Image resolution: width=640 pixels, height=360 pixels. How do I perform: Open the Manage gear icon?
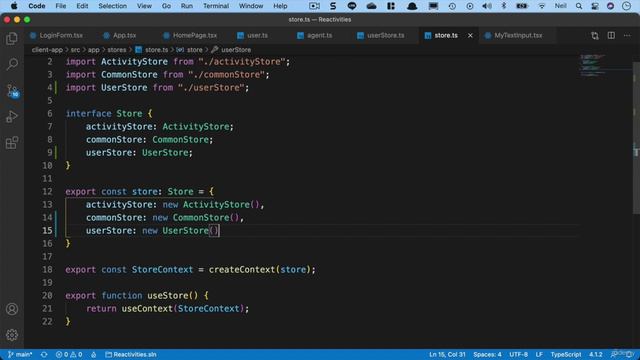pyautogui.click(x=12, y=335)
